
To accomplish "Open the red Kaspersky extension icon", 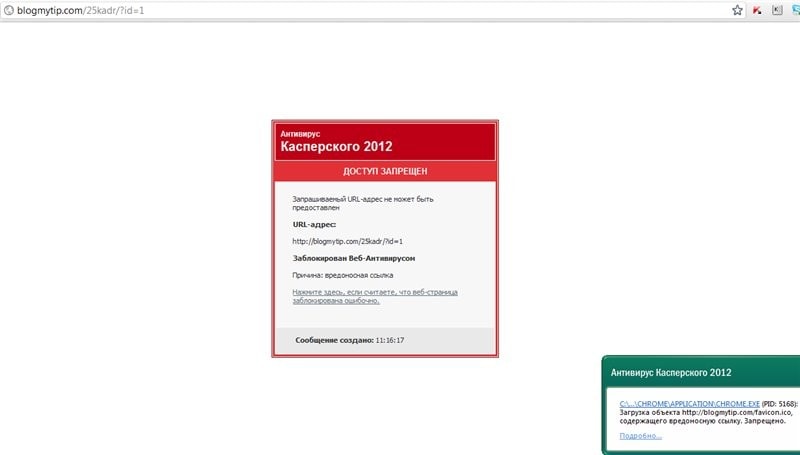I will point(757,10).
